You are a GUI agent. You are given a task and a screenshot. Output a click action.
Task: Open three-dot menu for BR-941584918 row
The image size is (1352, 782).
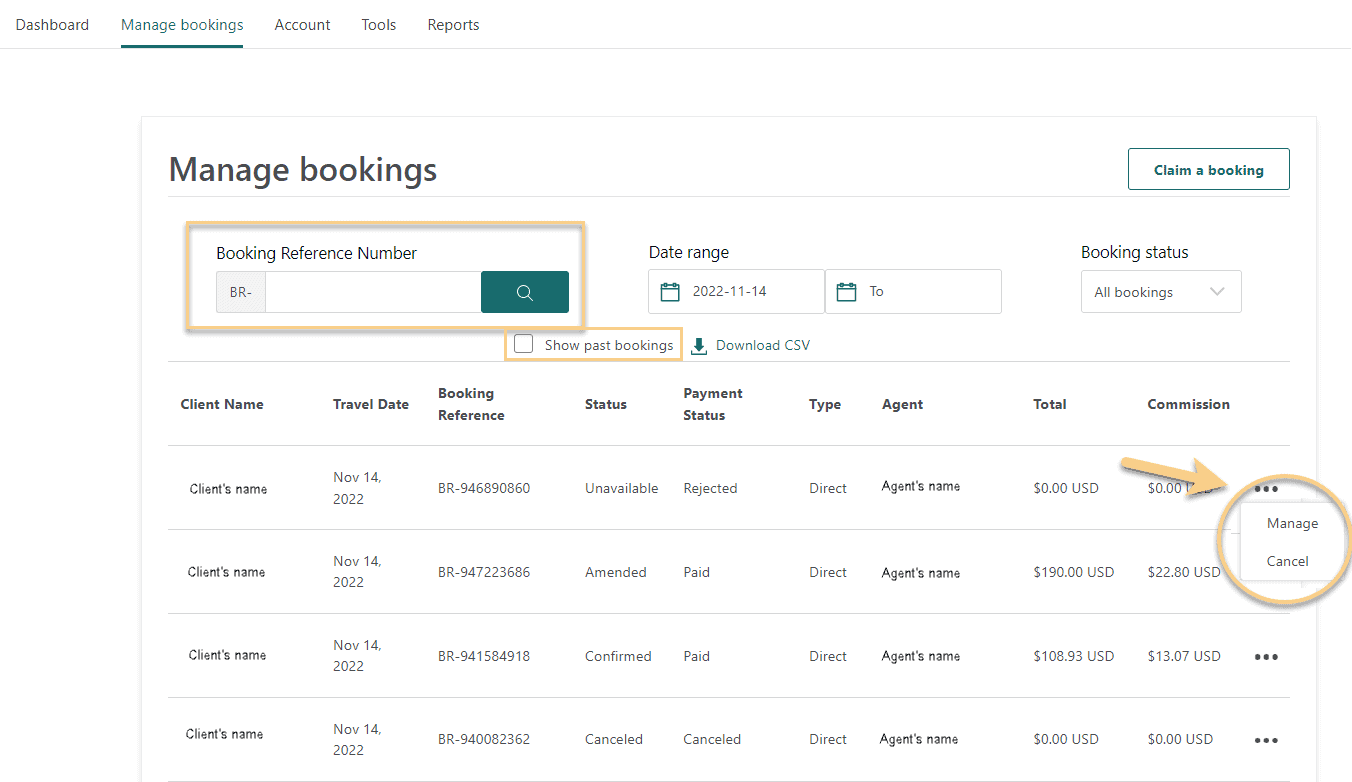(1266, 657)
